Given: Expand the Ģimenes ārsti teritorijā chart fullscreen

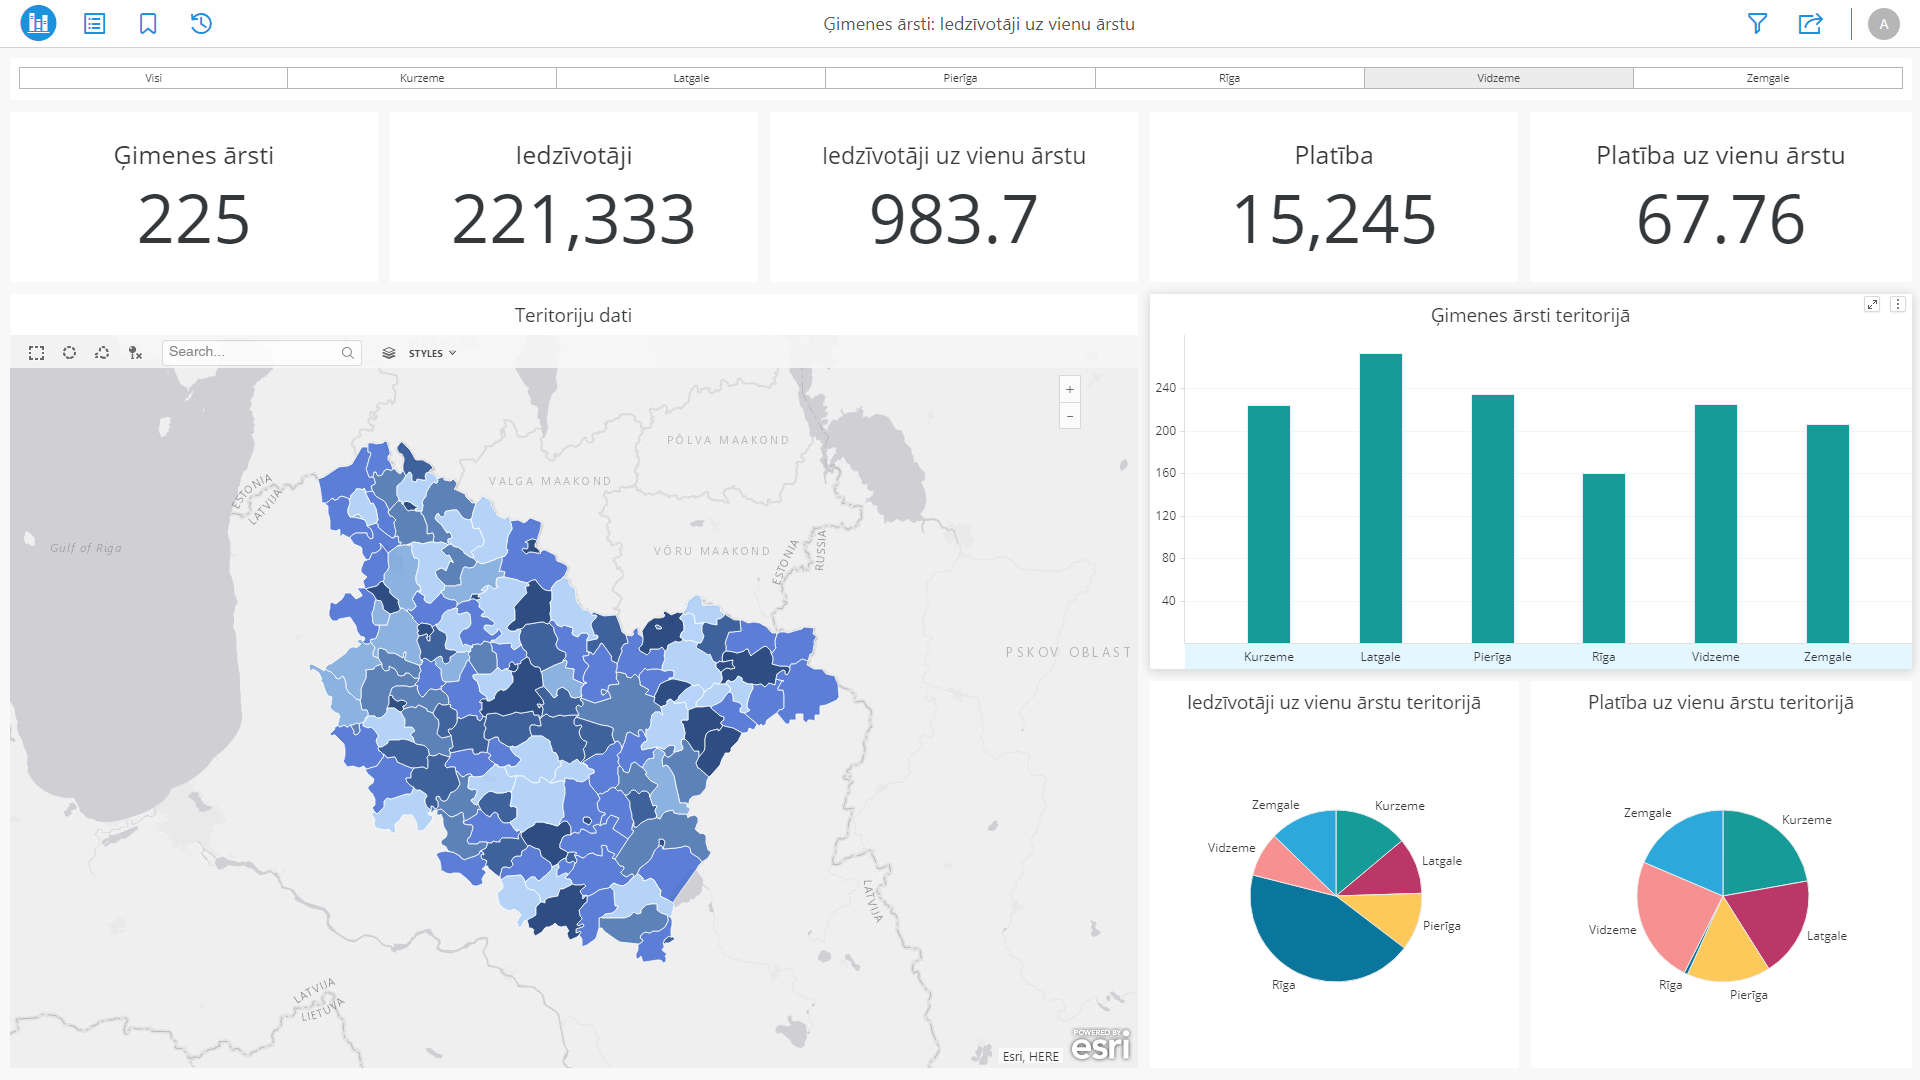Looking at the screenshot, I should pos(1872,305).
